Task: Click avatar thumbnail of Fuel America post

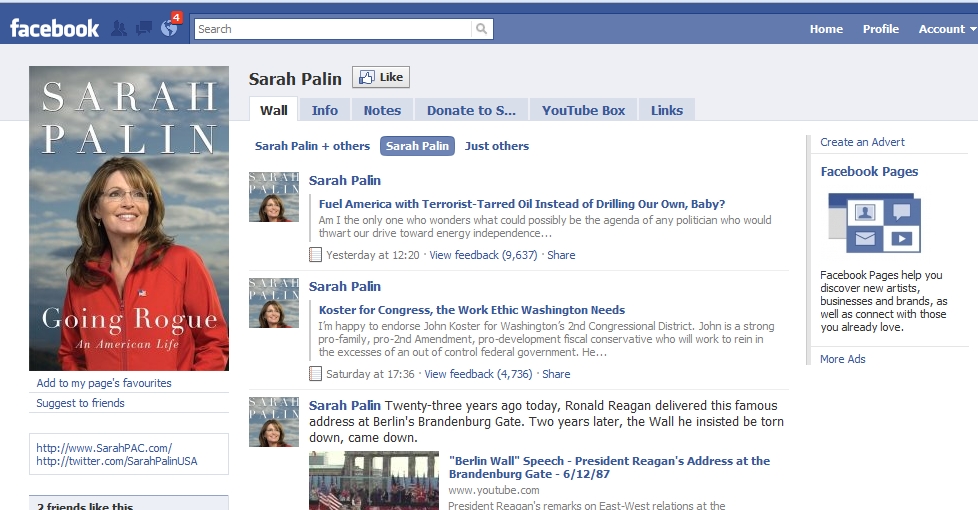Action: click(274, 197)
